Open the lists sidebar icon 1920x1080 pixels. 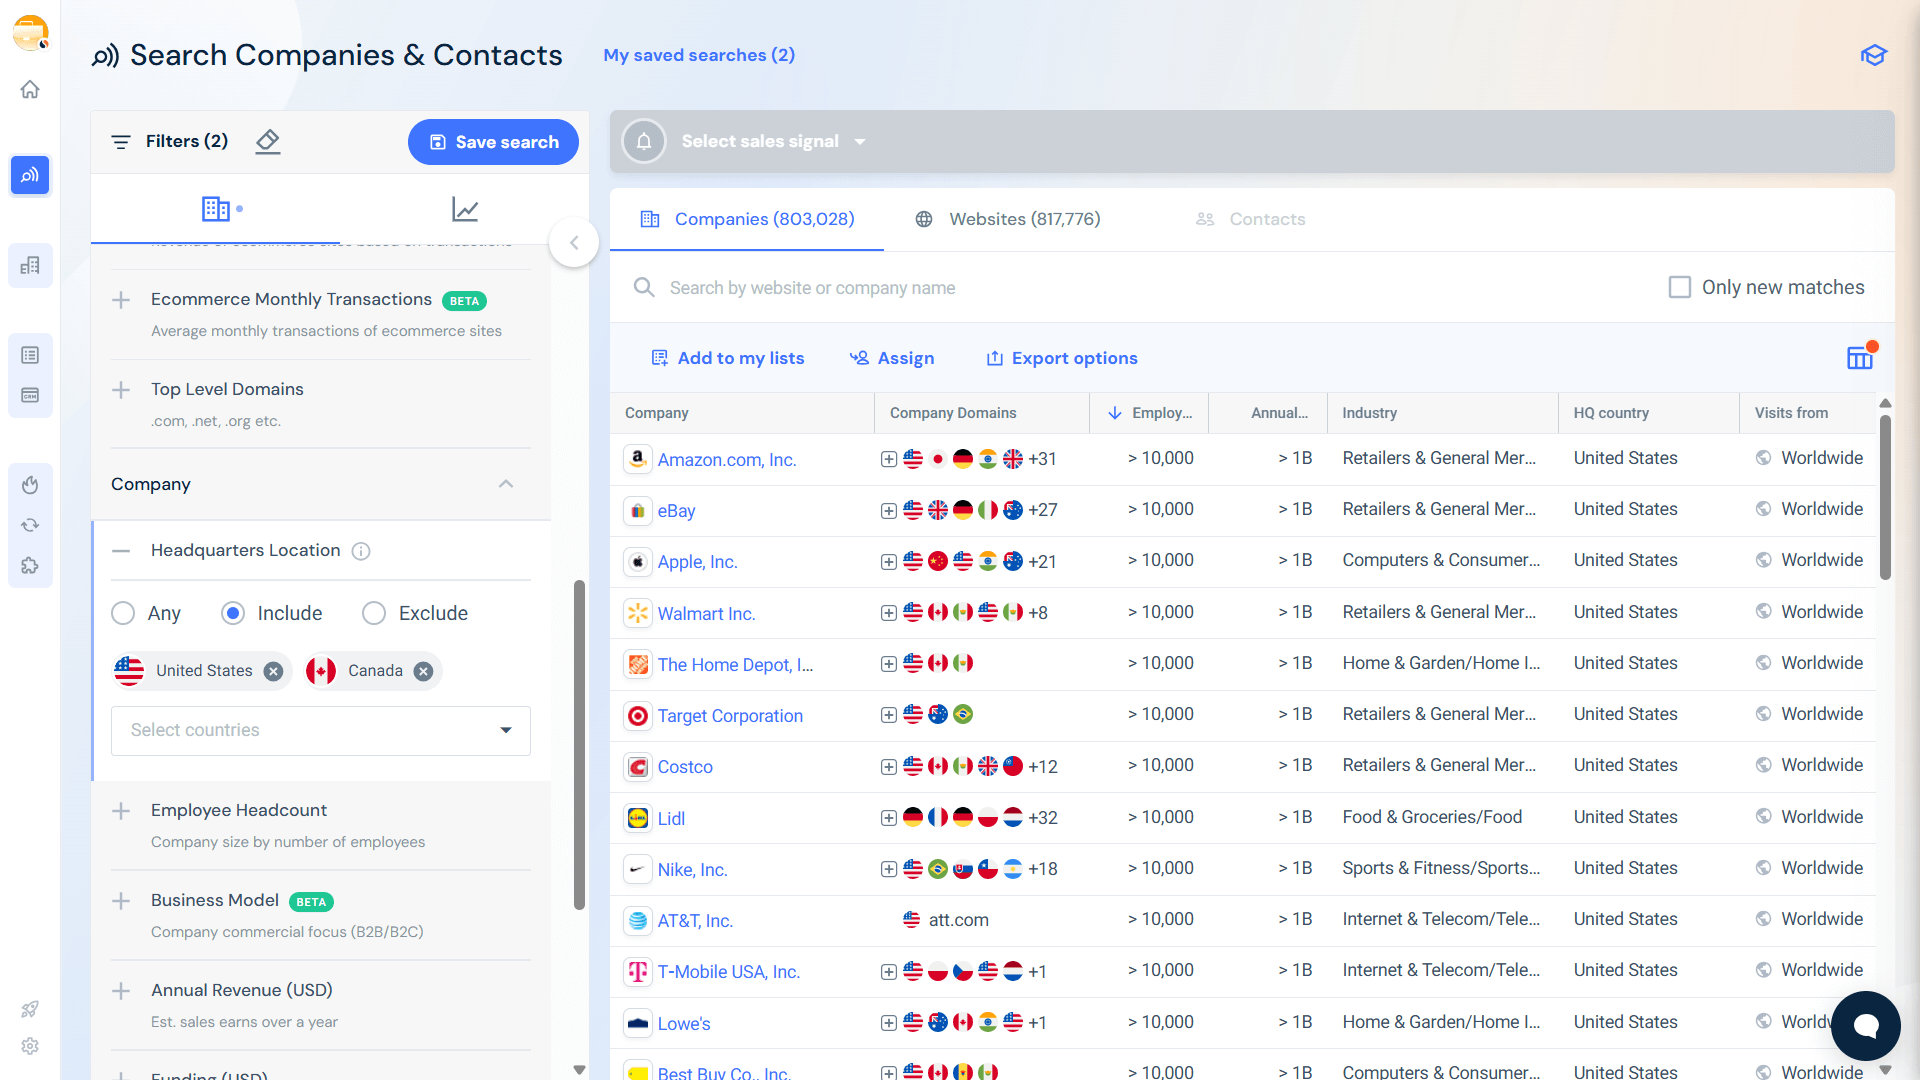coord(30,355)
